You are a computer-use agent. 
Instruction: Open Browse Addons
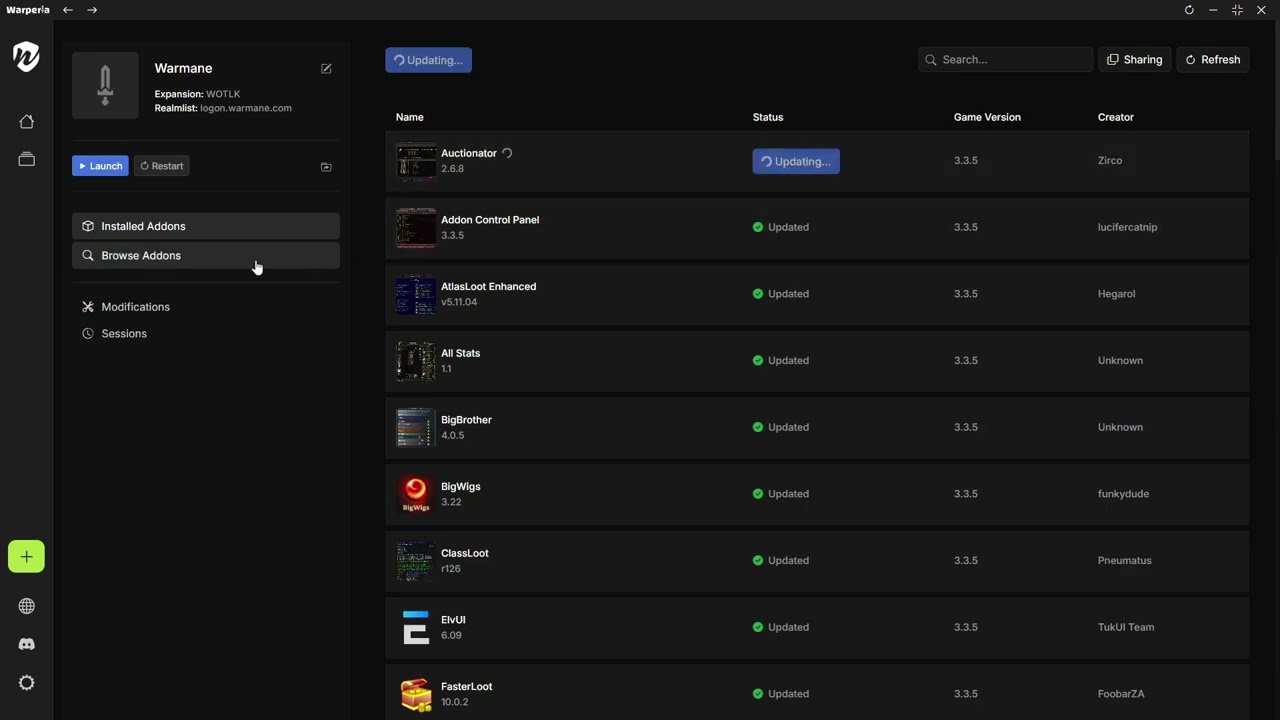[x=206, y=255]
